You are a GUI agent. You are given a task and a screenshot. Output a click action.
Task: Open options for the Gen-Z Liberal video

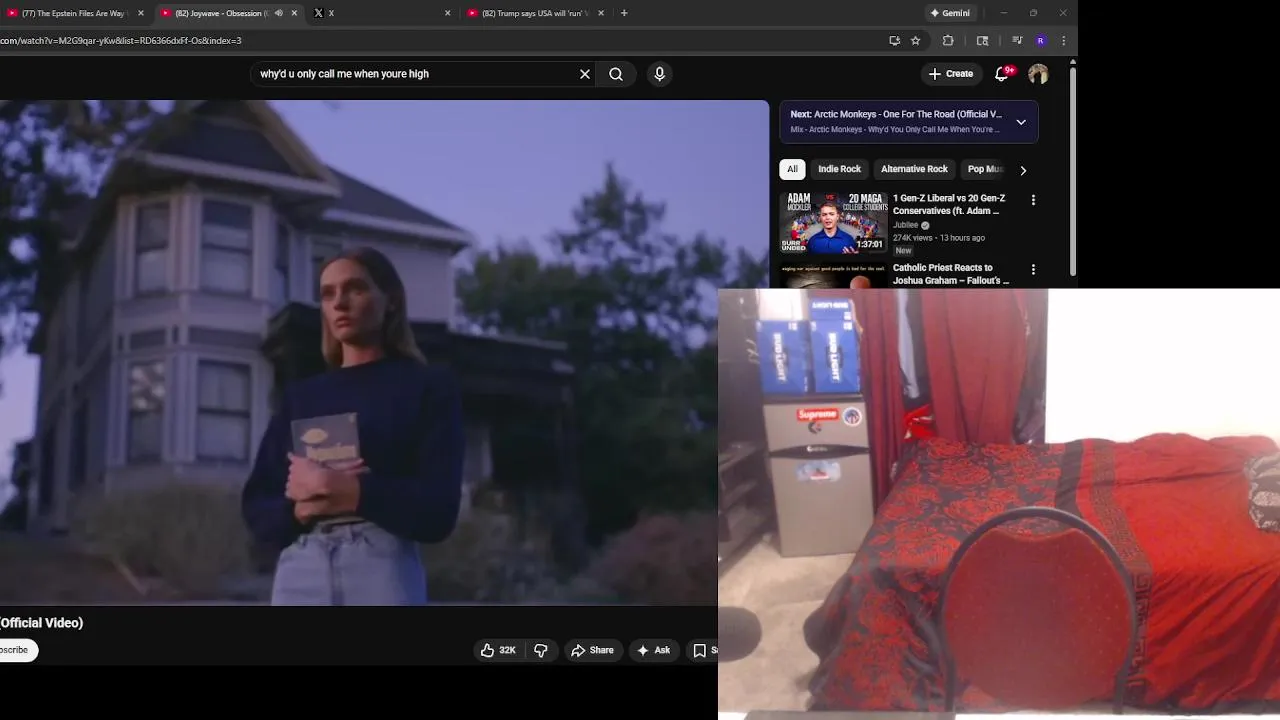pos(1033,200)
